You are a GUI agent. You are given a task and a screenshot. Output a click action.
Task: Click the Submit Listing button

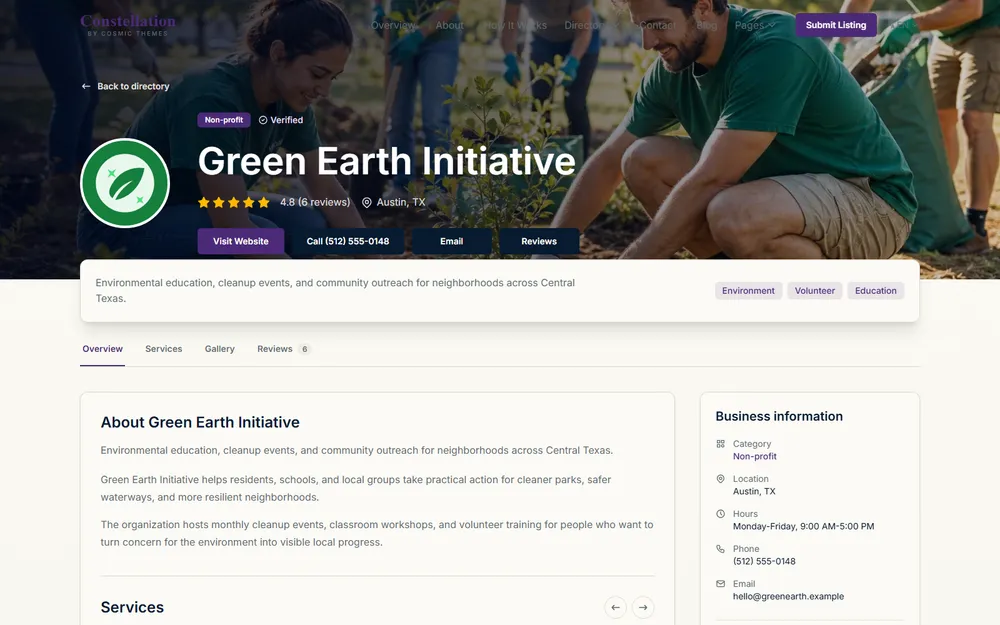(x=835, y=25)
